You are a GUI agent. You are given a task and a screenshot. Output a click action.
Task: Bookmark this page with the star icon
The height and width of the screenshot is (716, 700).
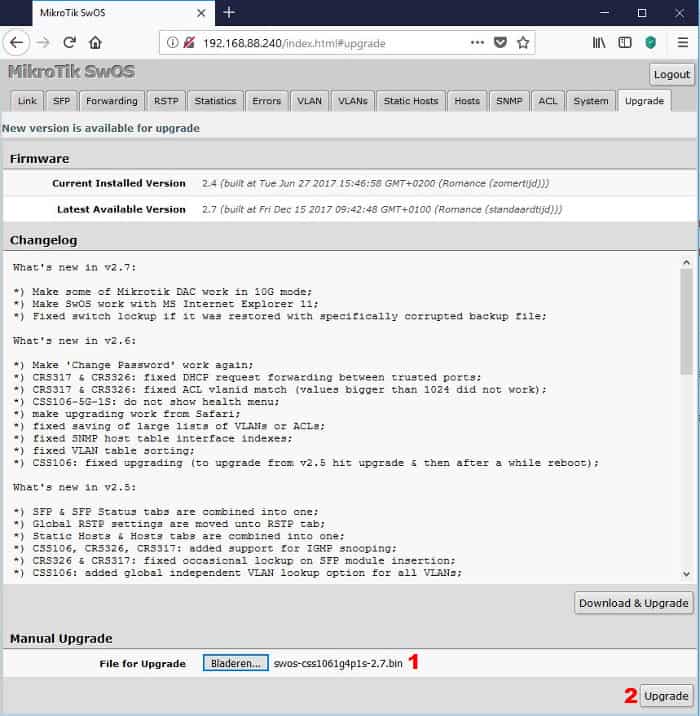coord(523,43)
